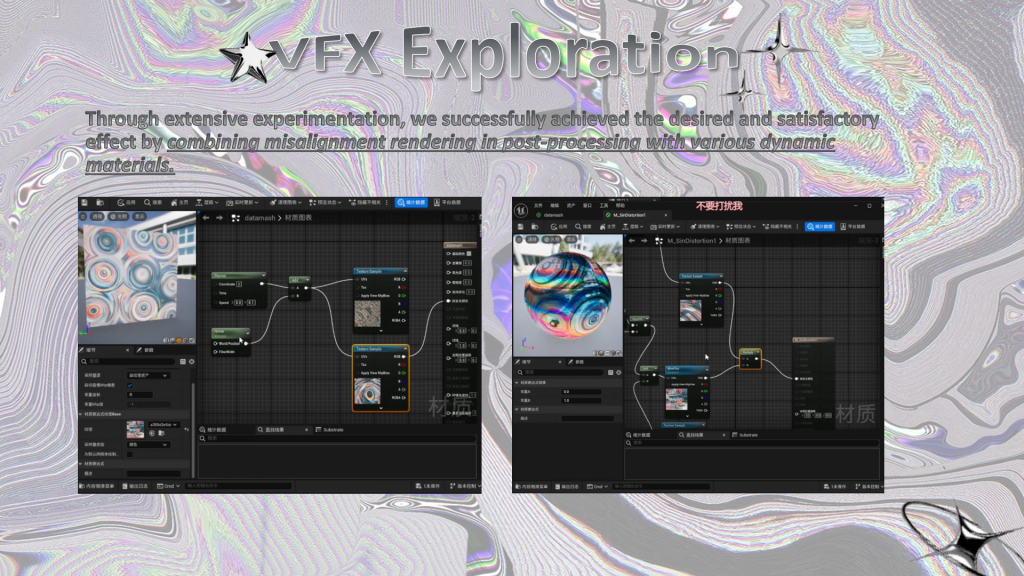Open the texture asset dropdown beside thumbnail
This screenshot has height=576, width=1024.
pos(163,424)
